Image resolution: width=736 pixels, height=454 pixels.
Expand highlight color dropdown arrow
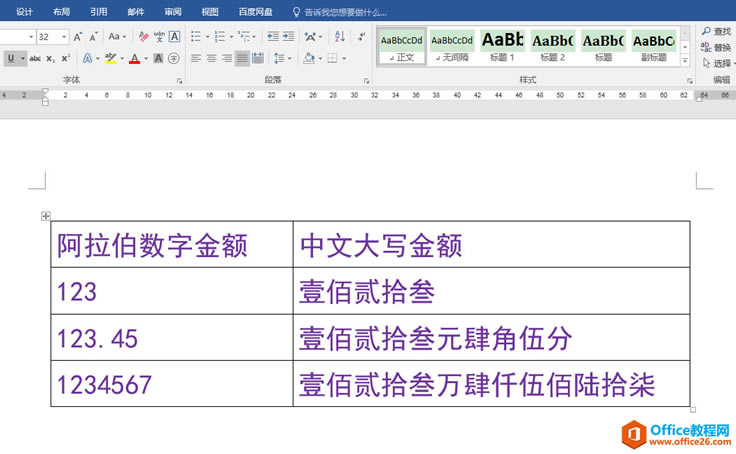coord(122,58)
